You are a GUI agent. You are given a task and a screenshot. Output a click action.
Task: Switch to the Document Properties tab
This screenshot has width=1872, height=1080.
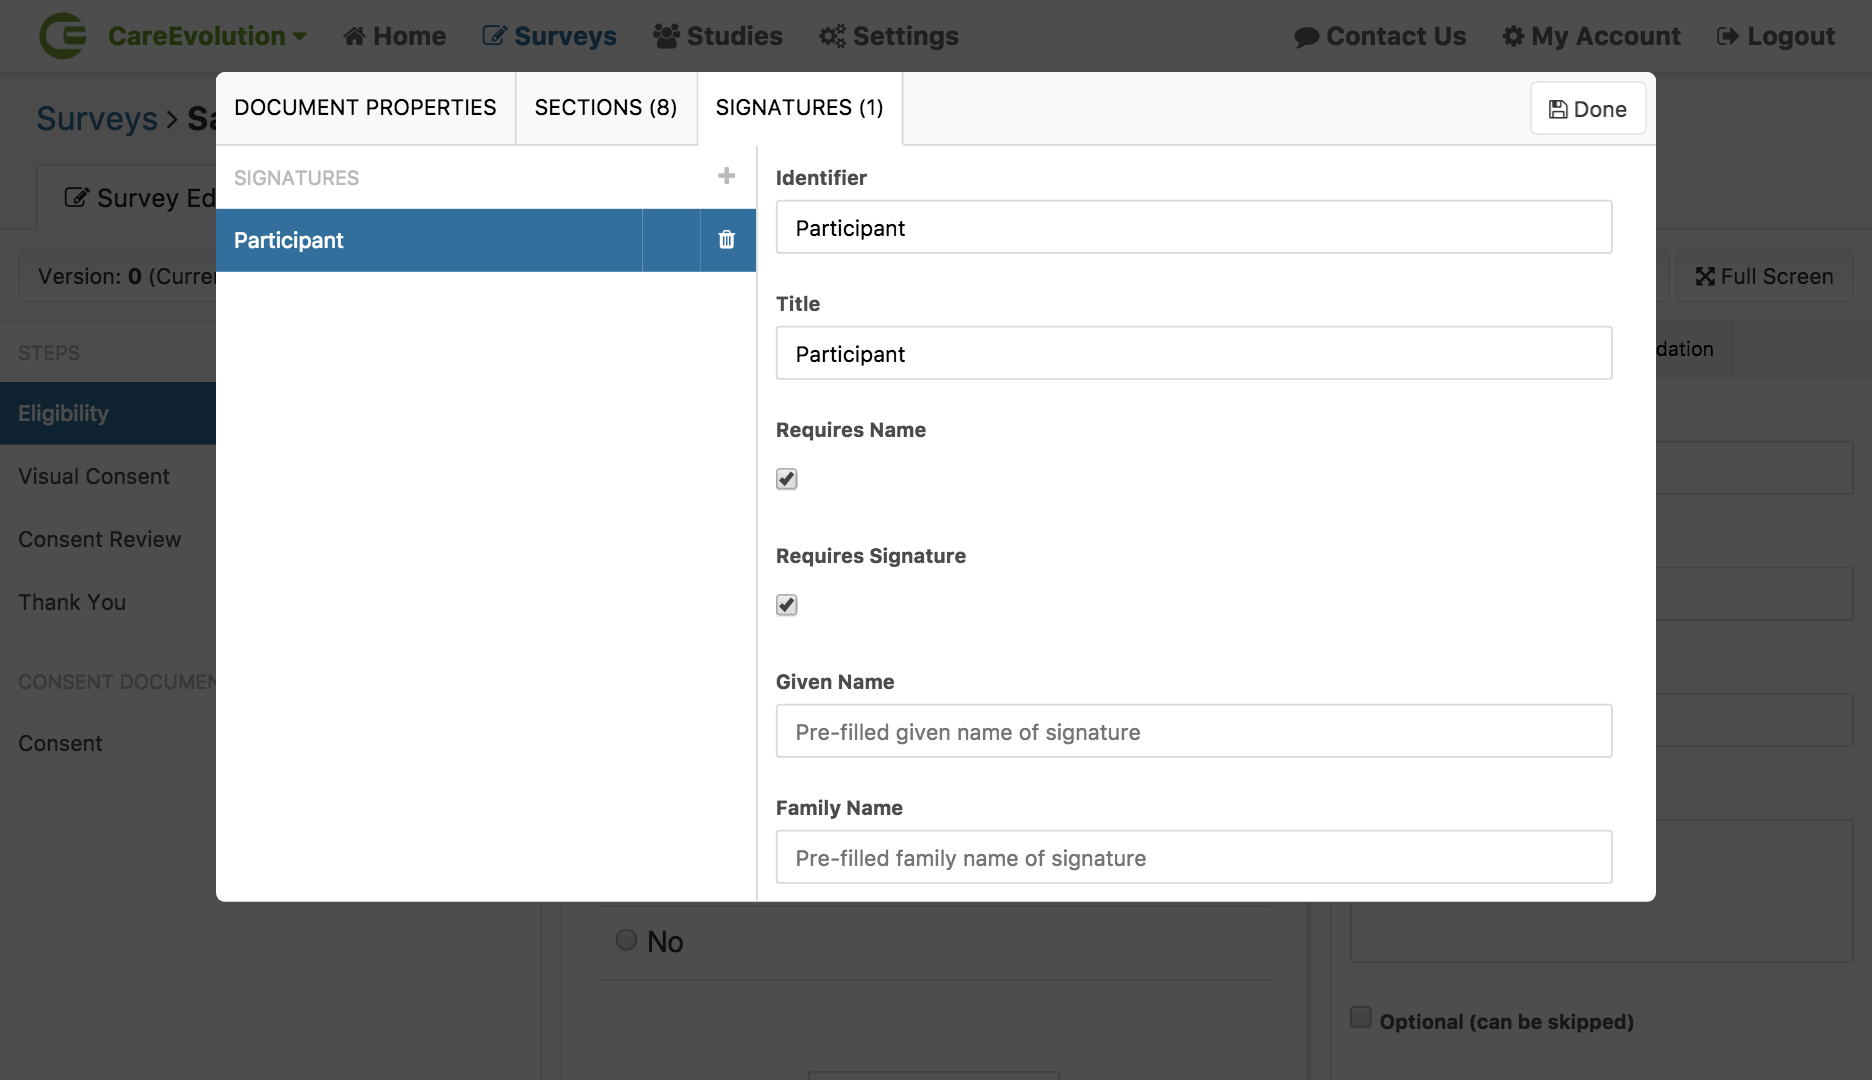(365, 108)
